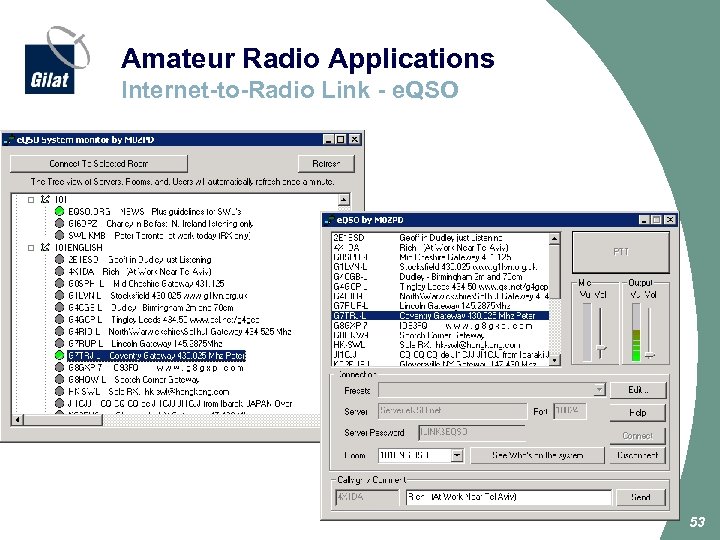
Task: Click status icon beside G8GXP-7 IO93FO
Action: [x=59, y=367]
